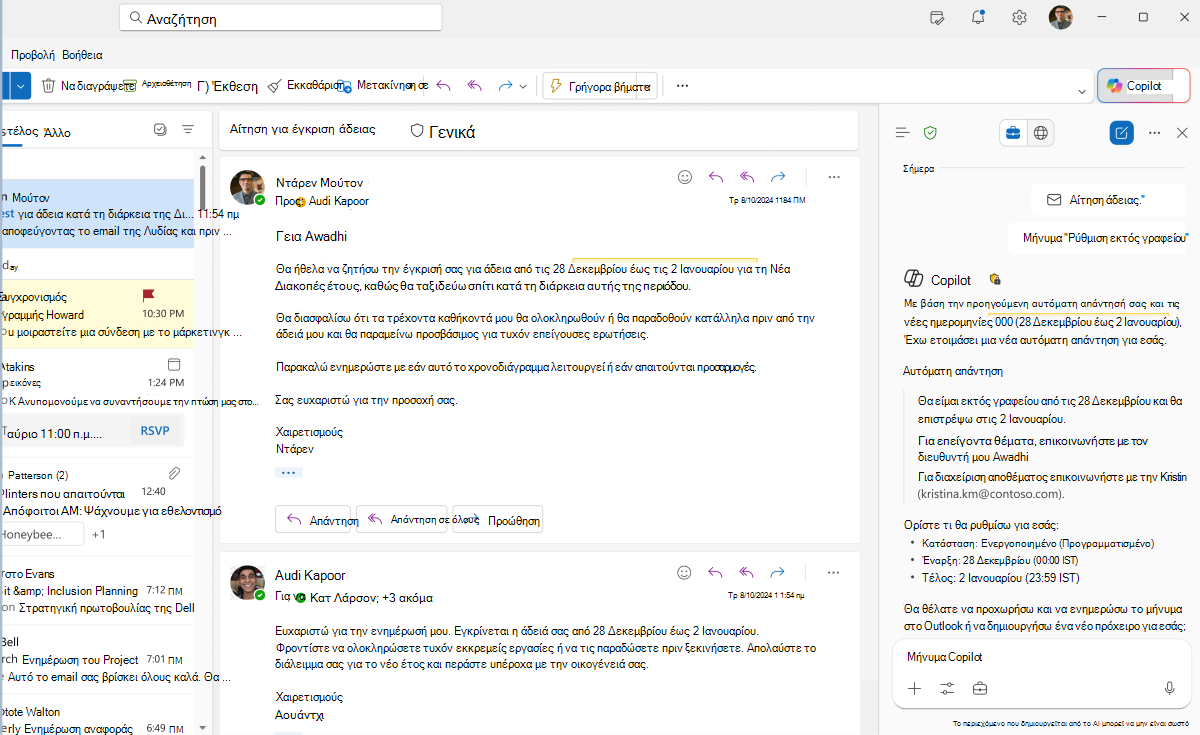The height and width of the screenshot is (735, 1200).
Task: Open the Evans Inclusion Planning email
Action: click(x=97, y=590)
